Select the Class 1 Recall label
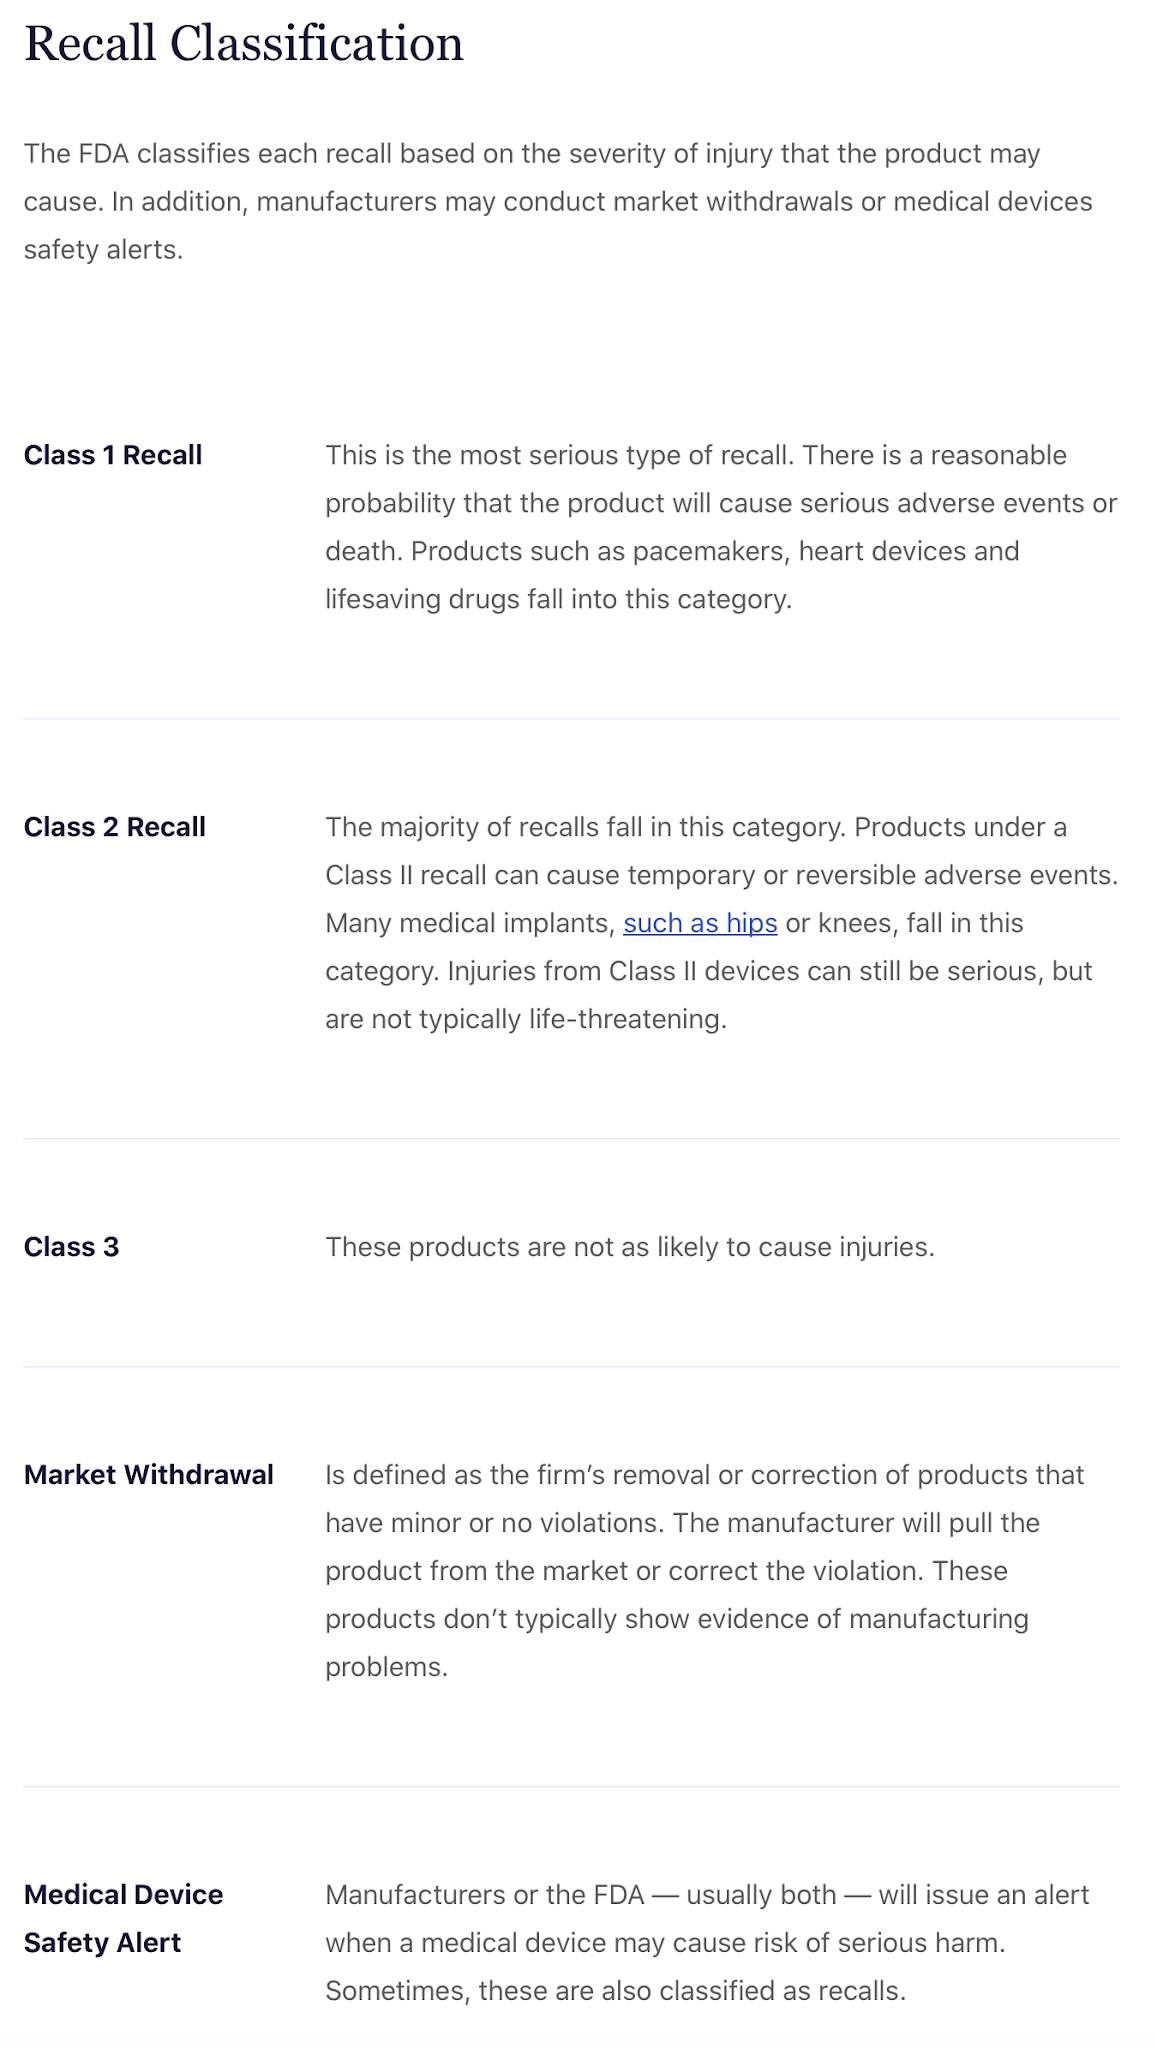The width and height of the screenshot is (1157, 2048). click(x=113, y=455)
